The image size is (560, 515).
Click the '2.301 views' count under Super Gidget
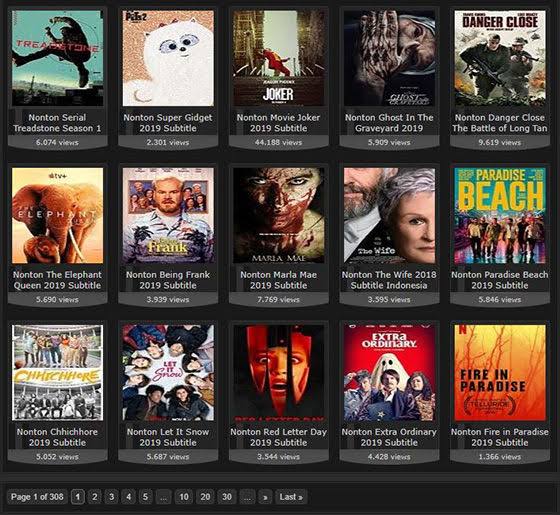[x=168, y=142]
